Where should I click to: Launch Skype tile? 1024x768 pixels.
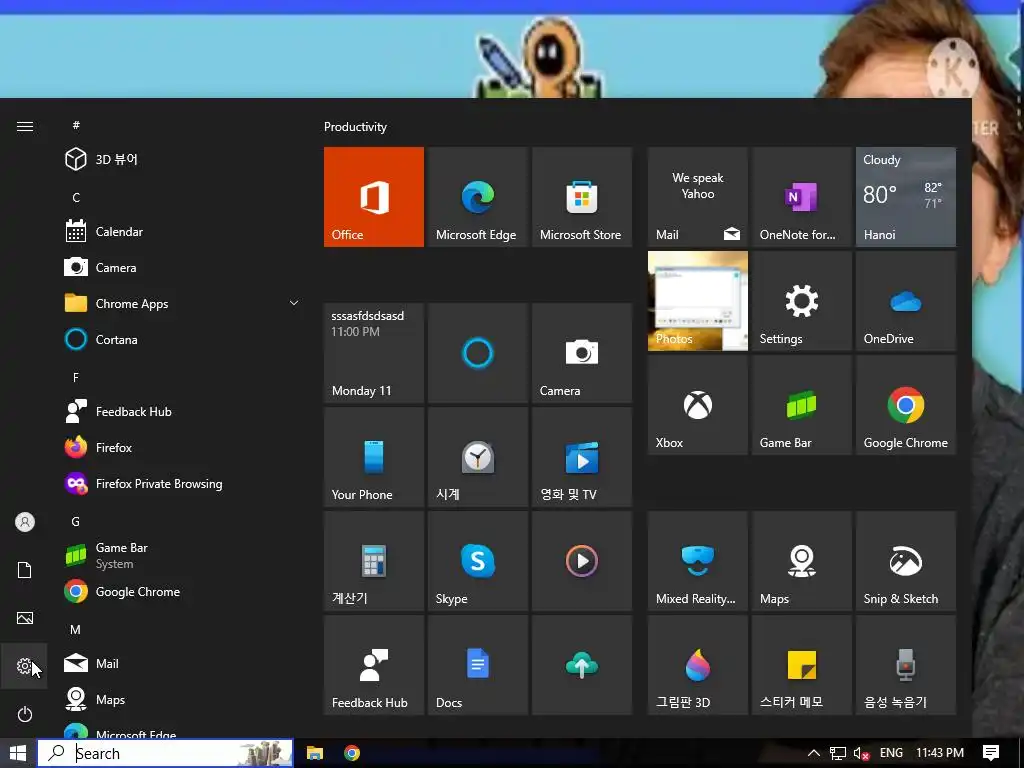pos(477,561)
